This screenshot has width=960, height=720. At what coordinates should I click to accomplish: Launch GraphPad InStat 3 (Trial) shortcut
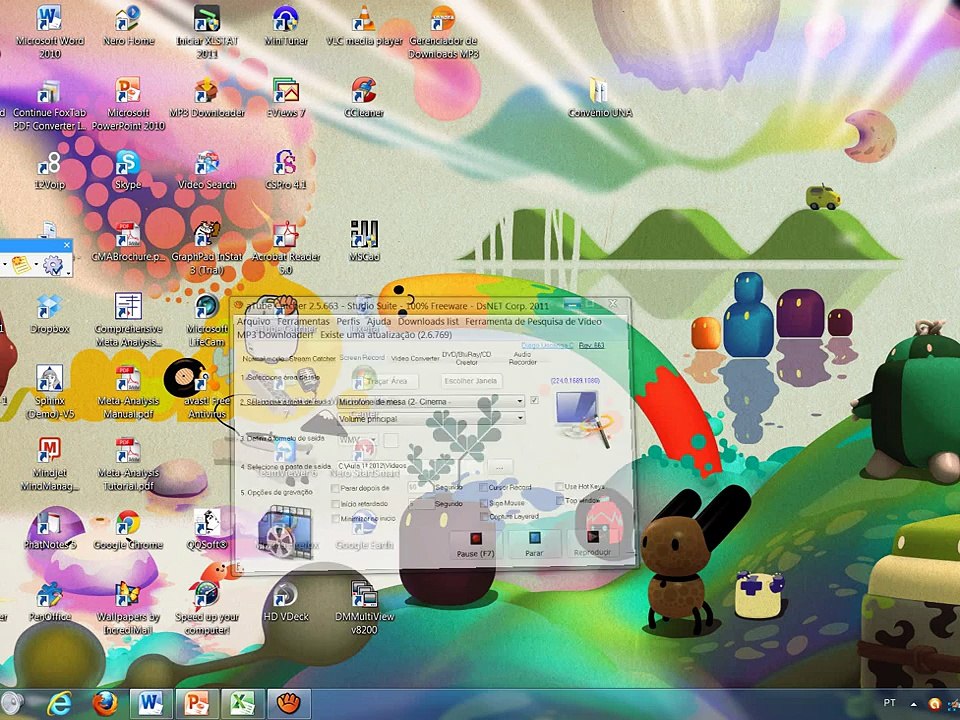[x=207, y=248]
